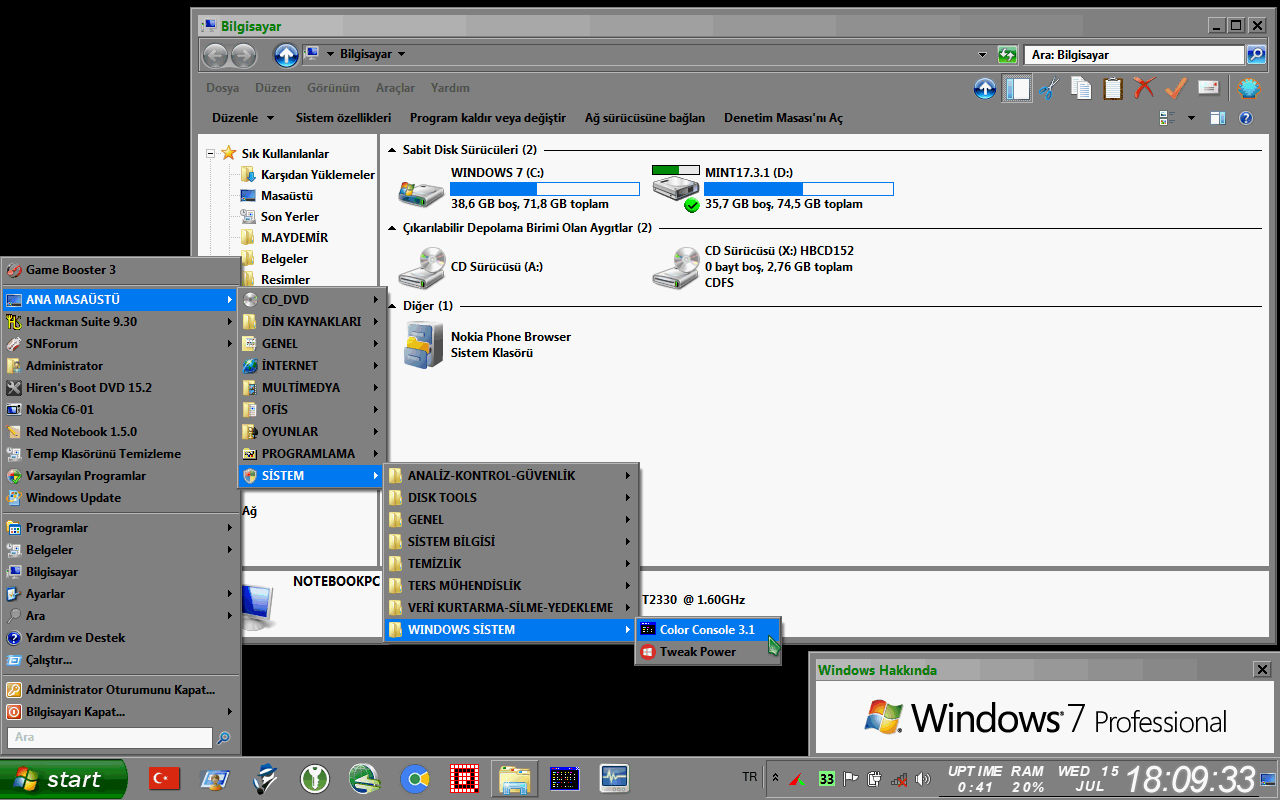Open the Yardım menu
This screenshot has width=1280, height=800.
[x=450, y=88]
